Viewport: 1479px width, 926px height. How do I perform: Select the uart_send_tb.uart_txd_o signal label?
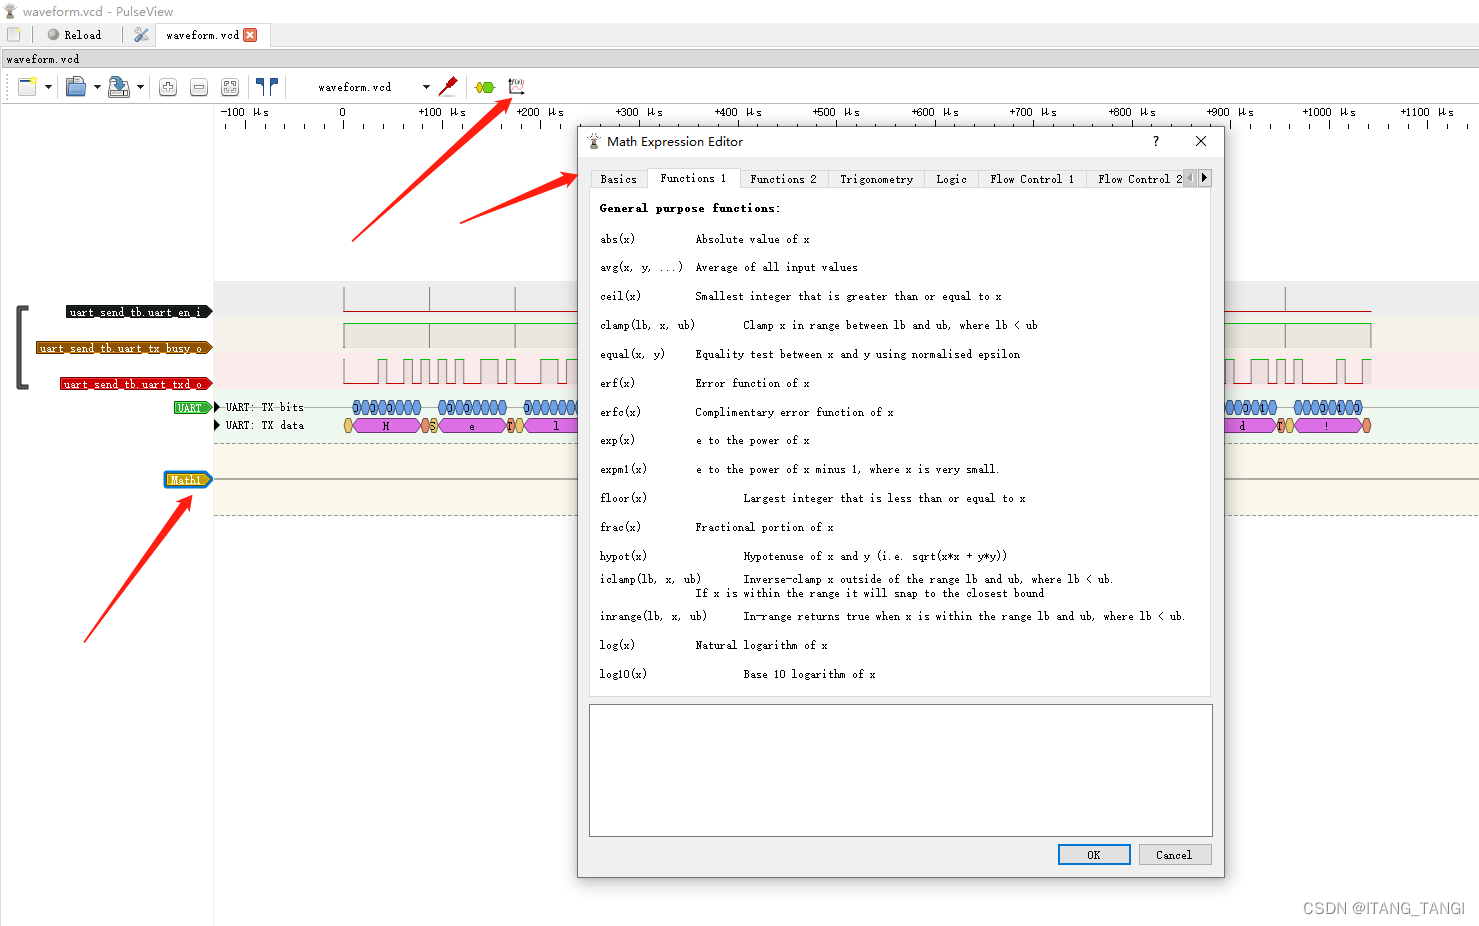tap(135, 383)
